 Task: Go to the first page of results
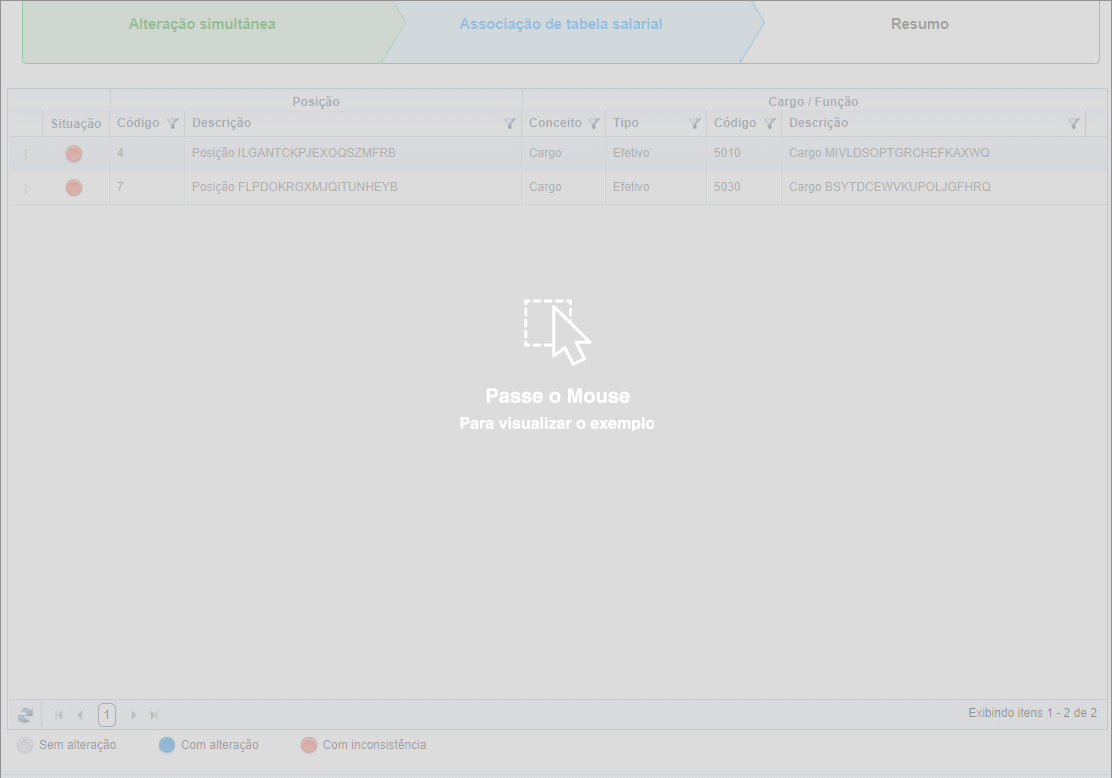point(59,715)
